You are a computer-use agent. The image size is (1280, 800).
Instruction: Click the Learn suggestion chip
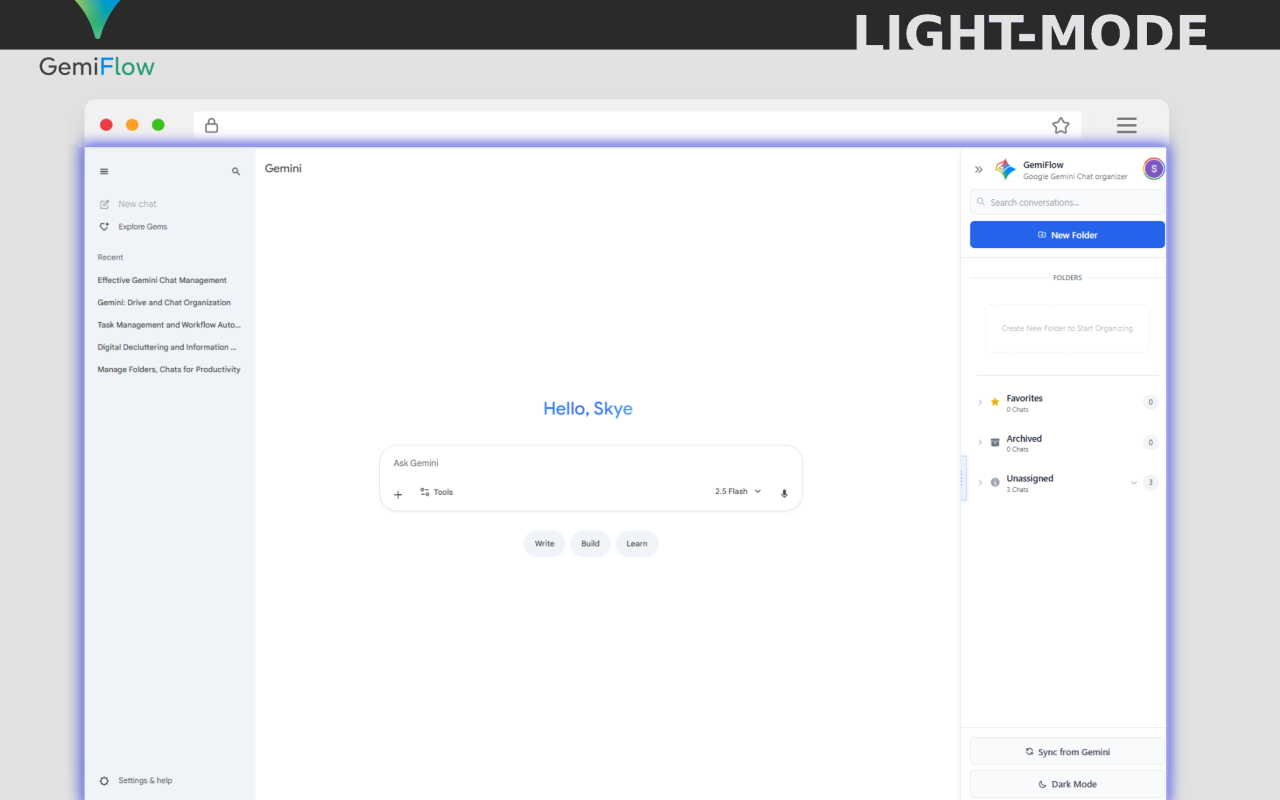tap(637, 544)
